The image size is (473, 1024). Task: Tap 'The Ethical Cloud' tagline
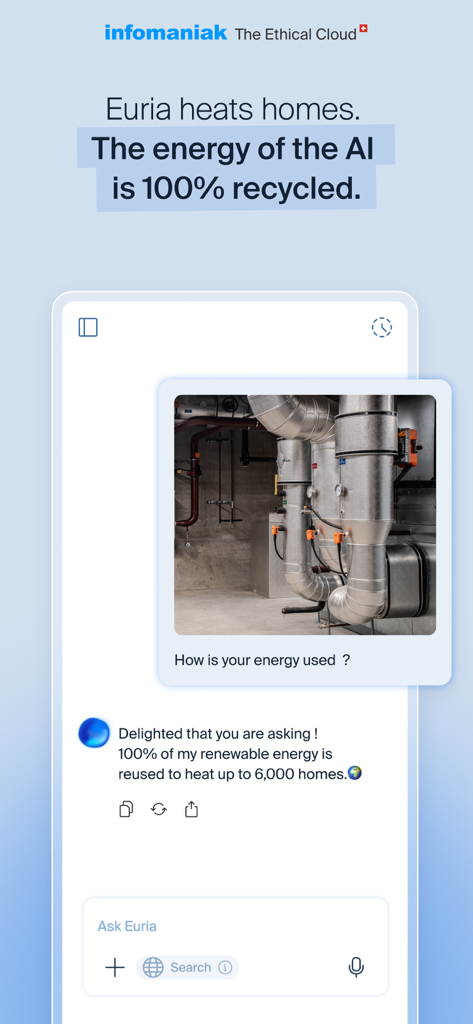[x=295, y=34]
